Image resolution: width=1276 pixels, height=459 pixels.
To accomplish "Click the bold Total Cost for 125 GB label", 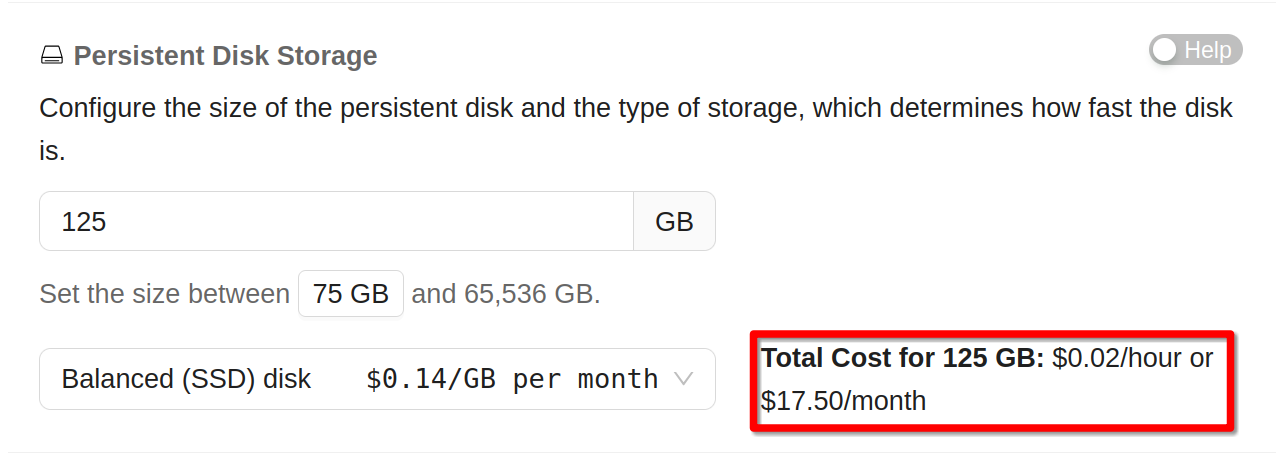I will 902,358.
